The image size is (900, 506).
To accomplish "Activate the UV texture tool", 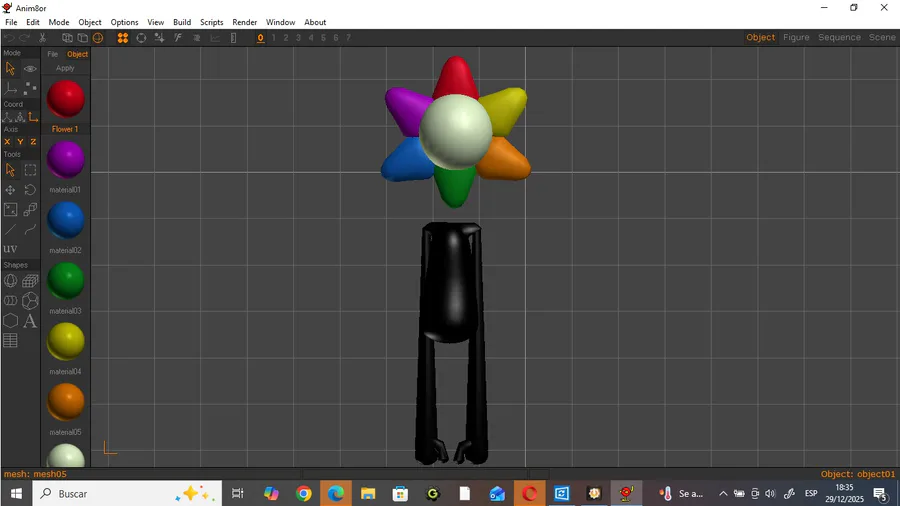I will (10, 249).
